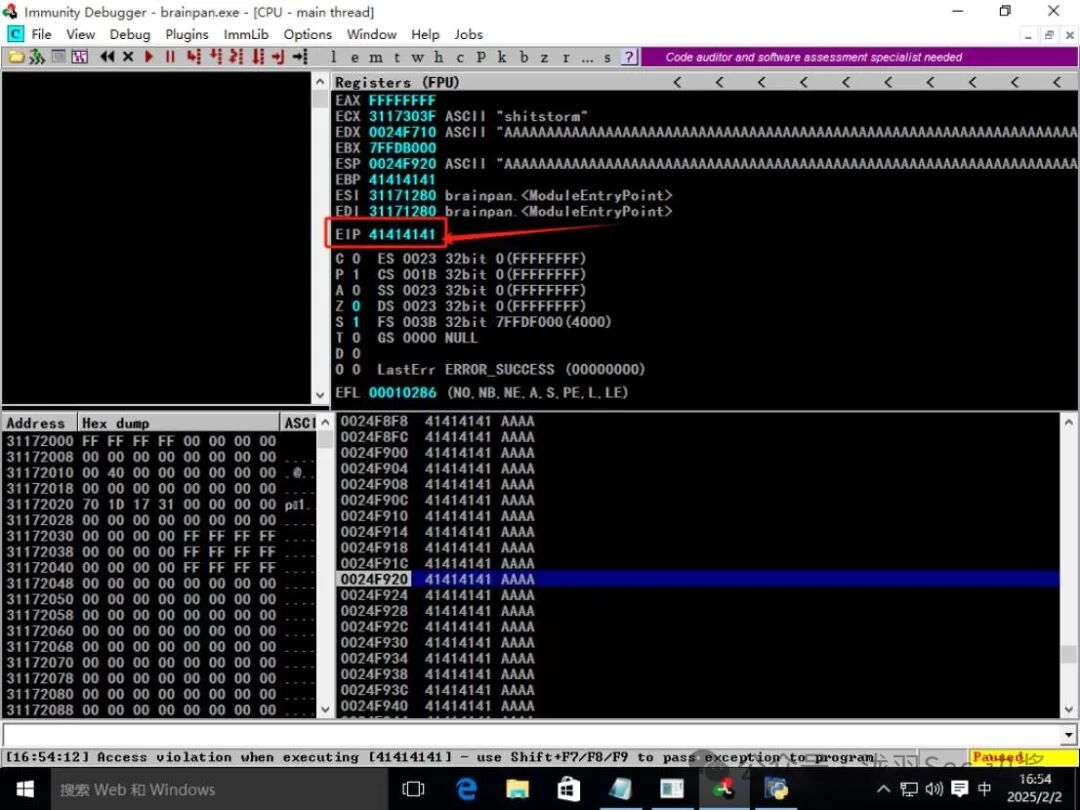Open the Jobs menu
1080x810 pixels.
coord(468,34)
